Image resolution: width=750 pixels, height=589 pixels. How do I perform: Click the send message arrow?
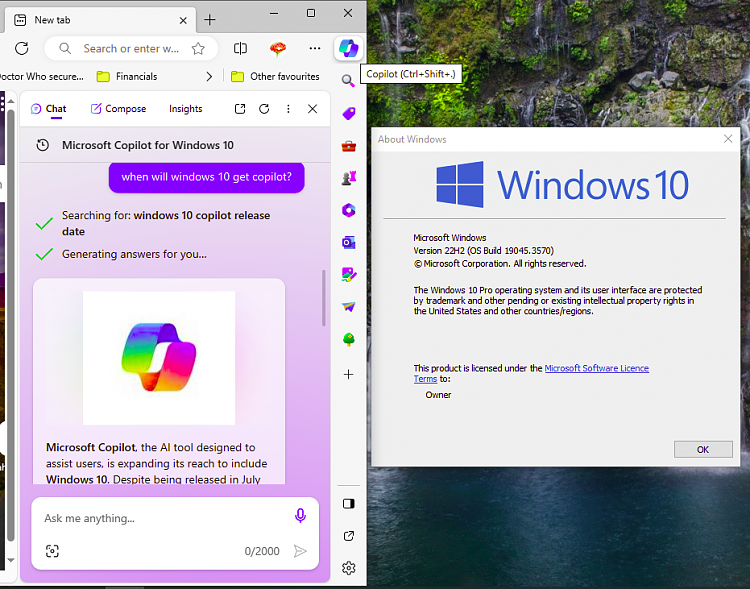300,551
